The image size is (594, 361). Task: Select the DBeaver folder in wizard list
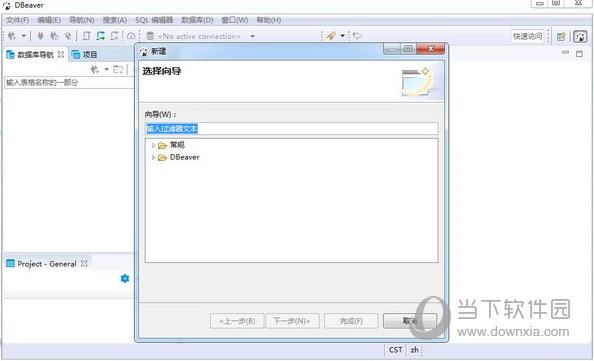tap(184, 157)
